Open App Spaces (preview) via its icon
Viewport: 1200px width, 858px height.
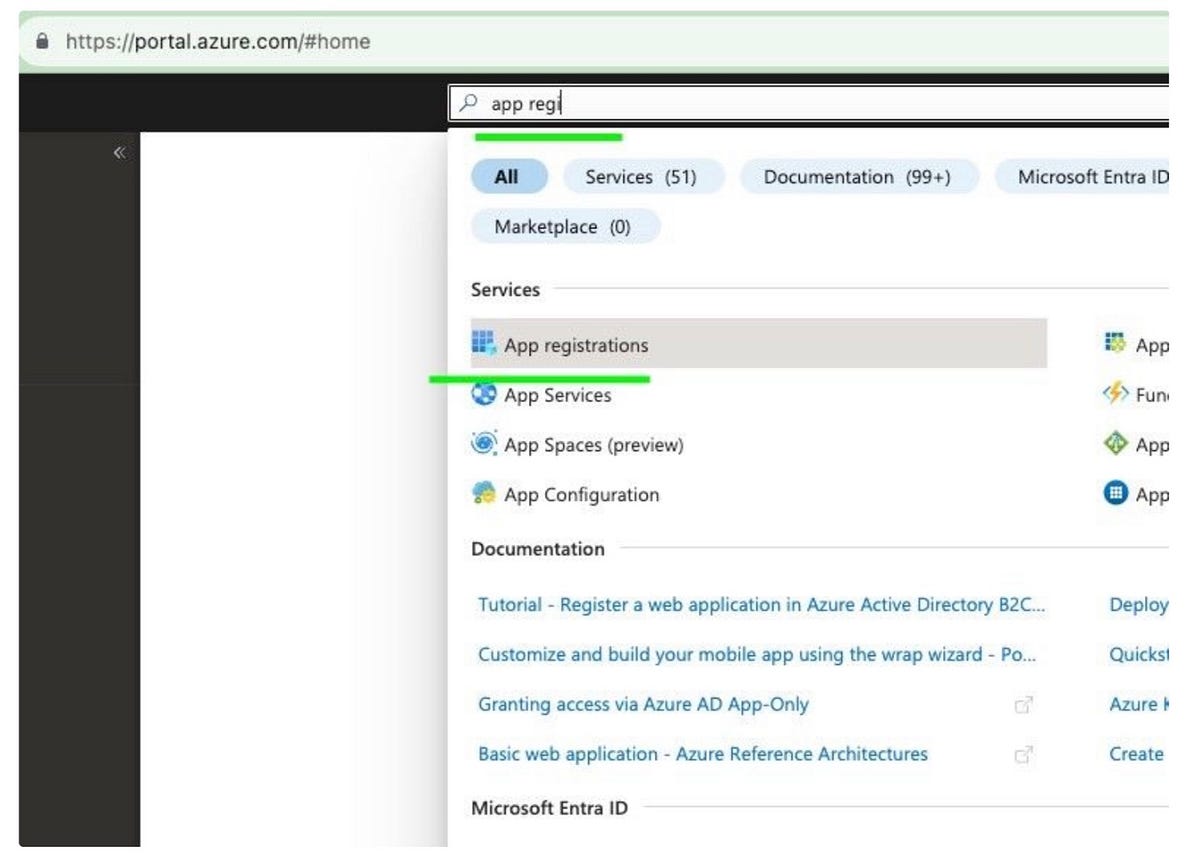(484, 444)
